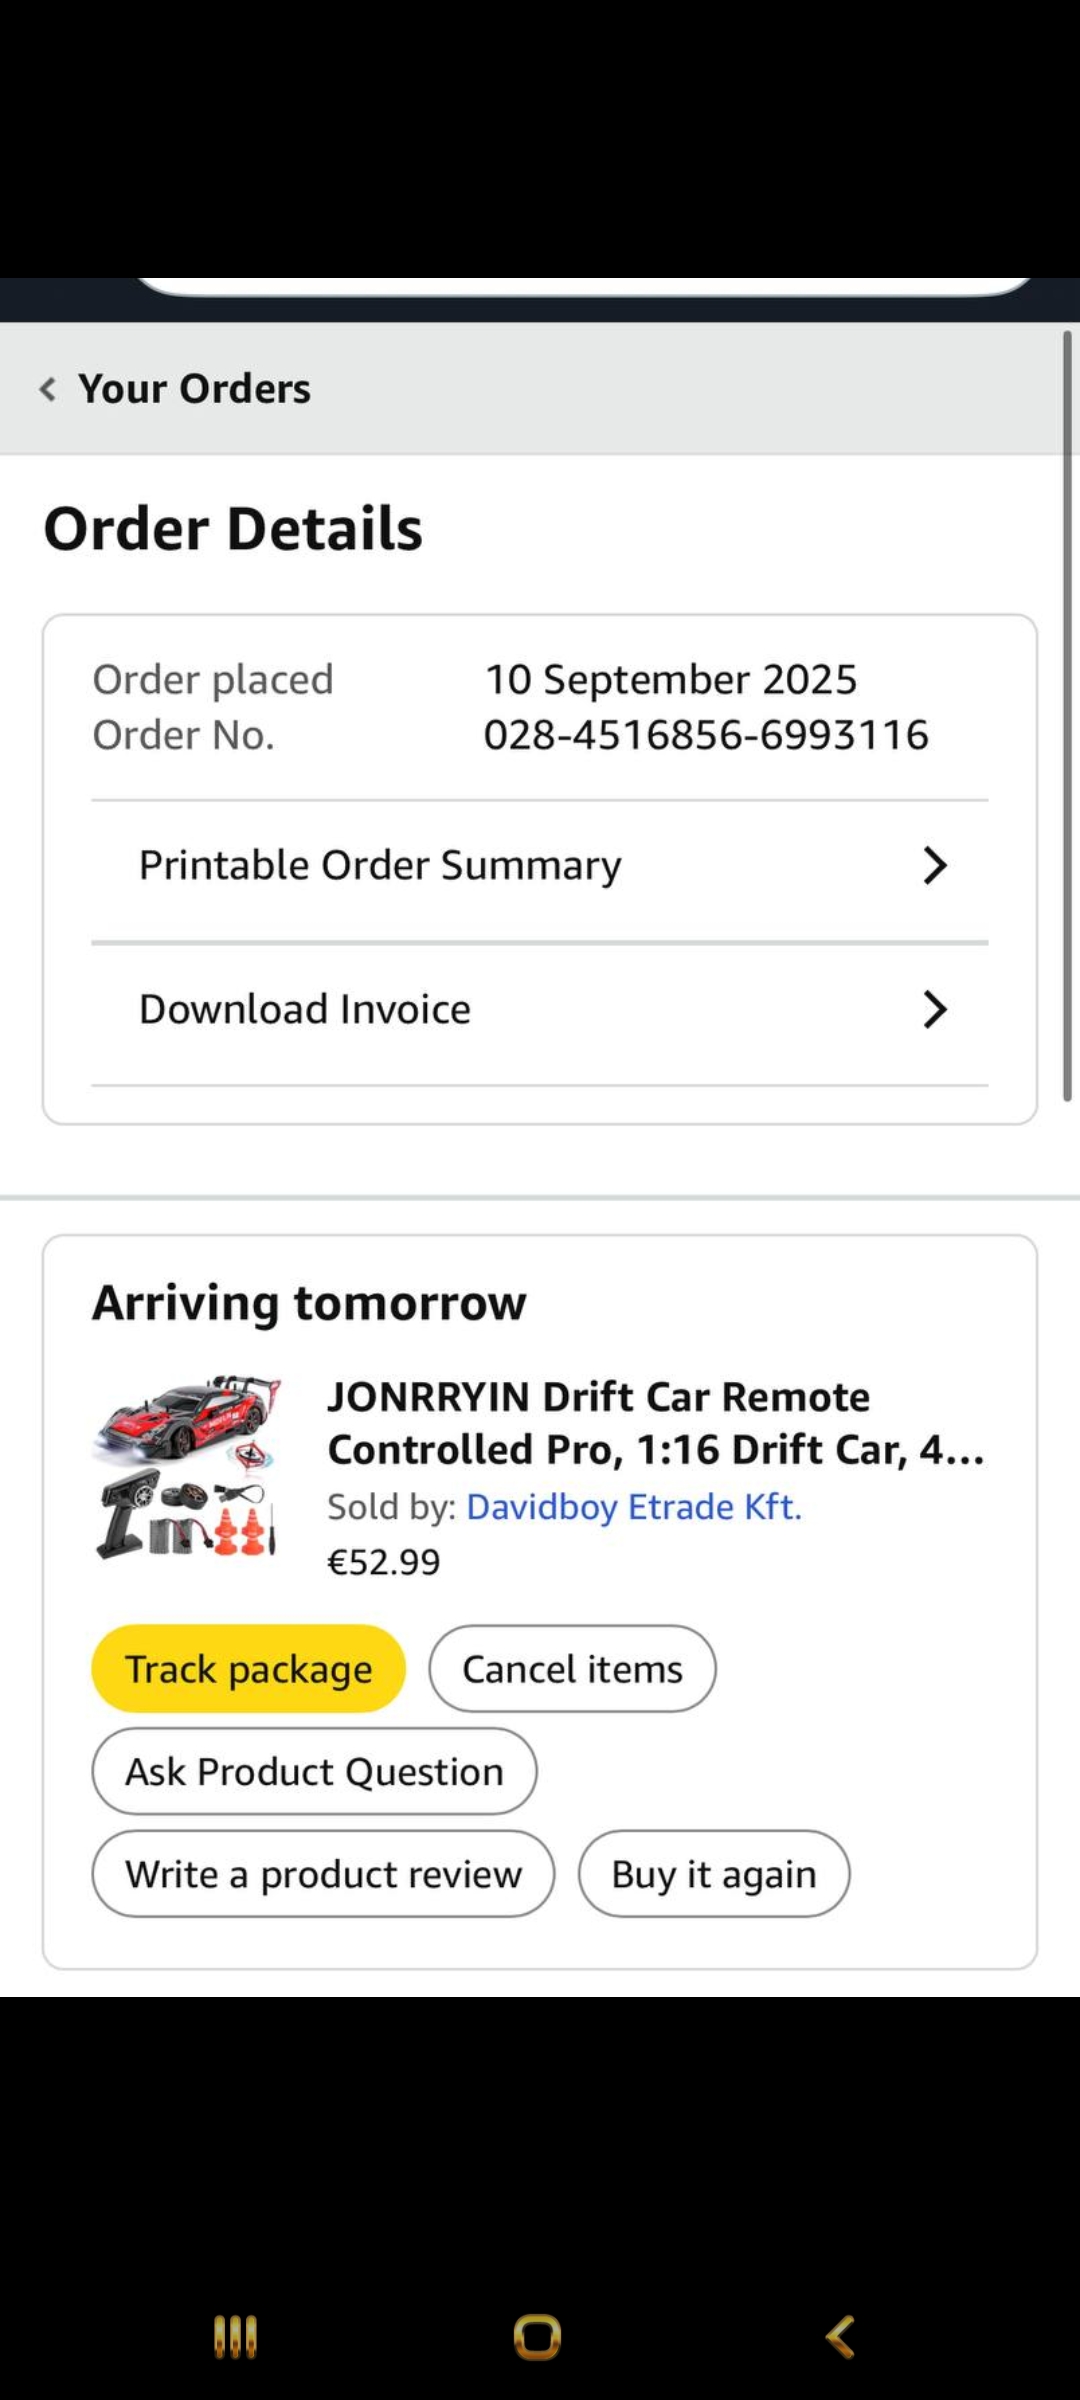Screen dimensions: 1080x2400
Task: Tap the order number 028-4516856-6993116
Action: [706, 735]
